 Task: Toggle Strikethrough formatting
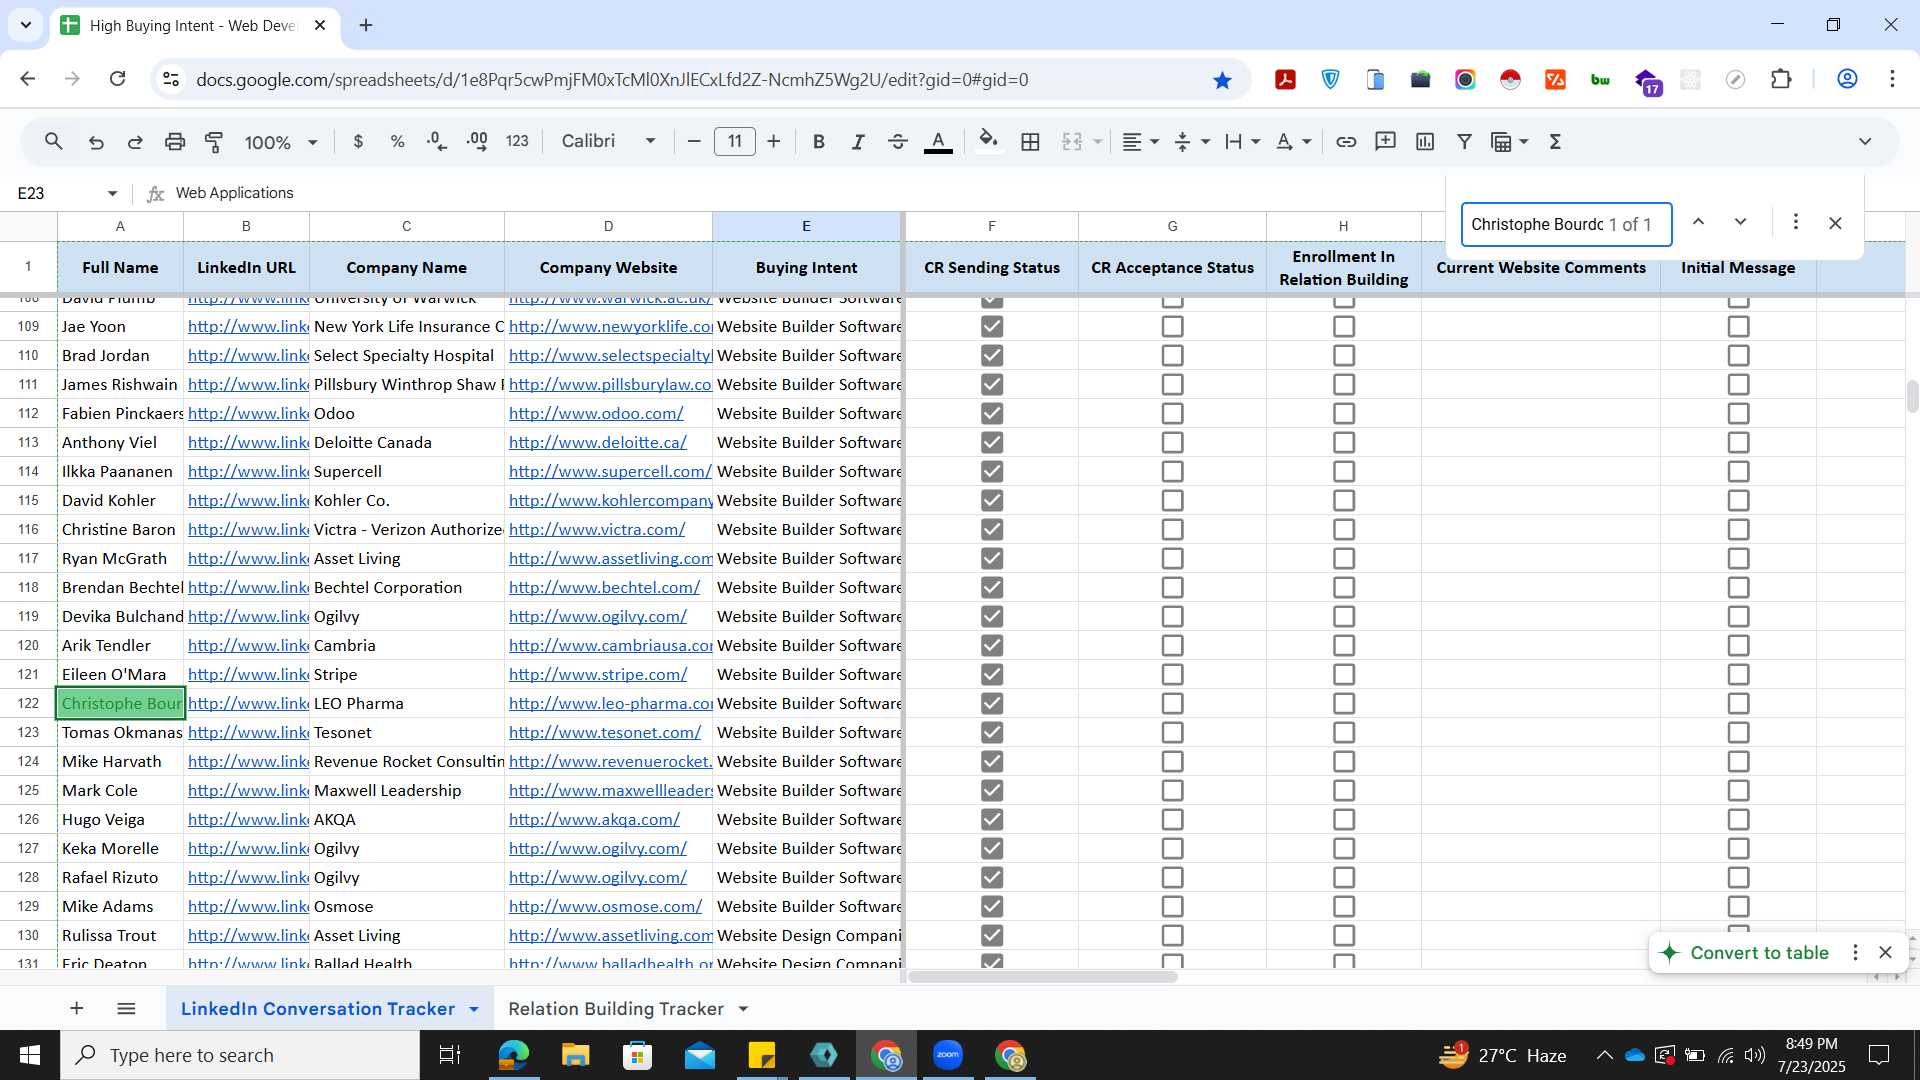[898, 142]
